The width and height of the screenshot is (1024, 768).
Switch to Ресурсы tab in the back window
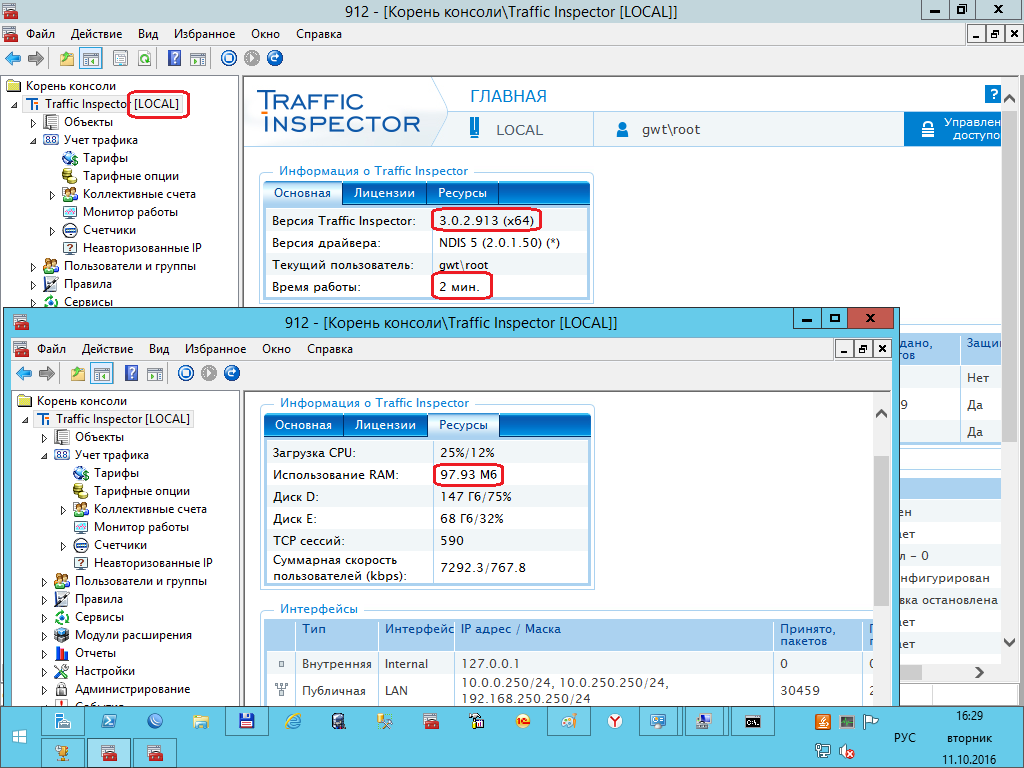click(462, 193)
